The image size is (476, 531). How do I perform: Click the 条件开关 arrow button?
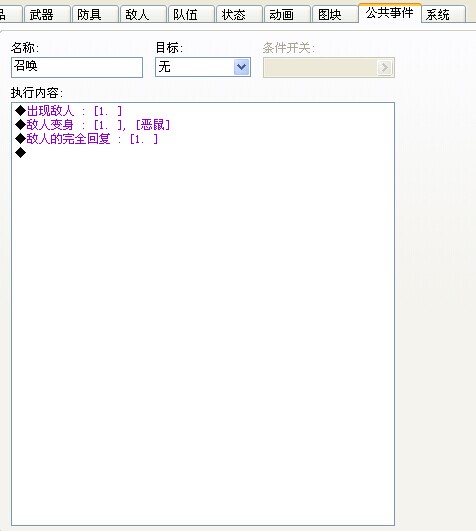click(385, 67)
